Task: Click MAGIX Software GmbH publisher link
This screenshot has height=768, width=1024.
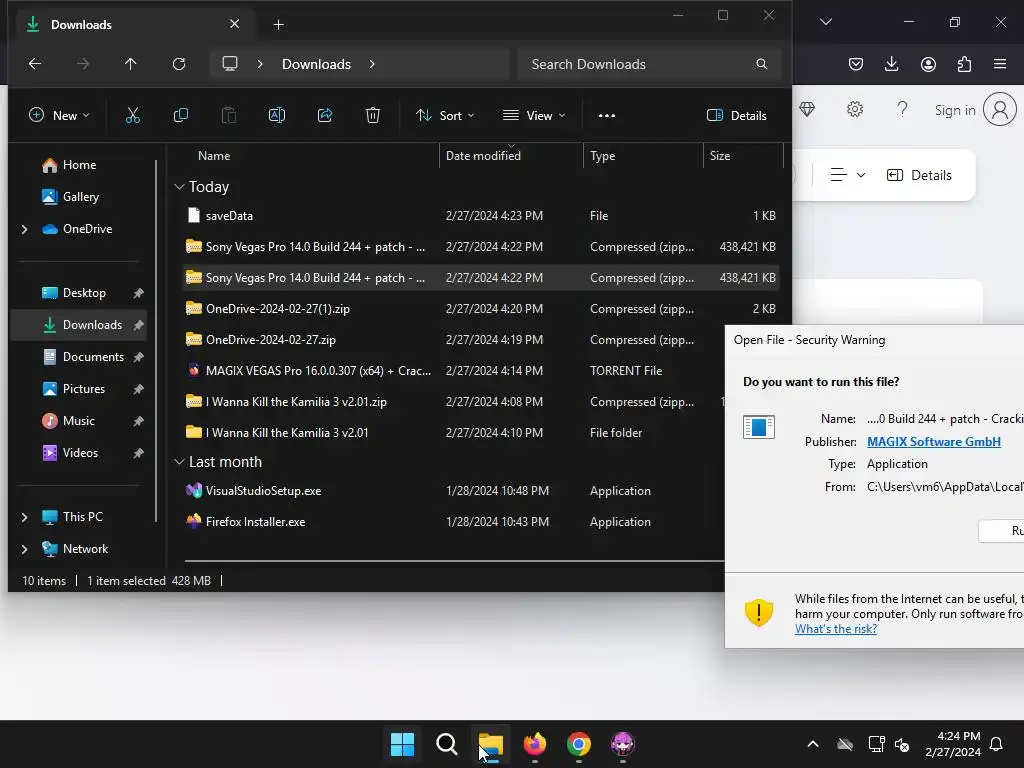Action: [x=933, y=441]
